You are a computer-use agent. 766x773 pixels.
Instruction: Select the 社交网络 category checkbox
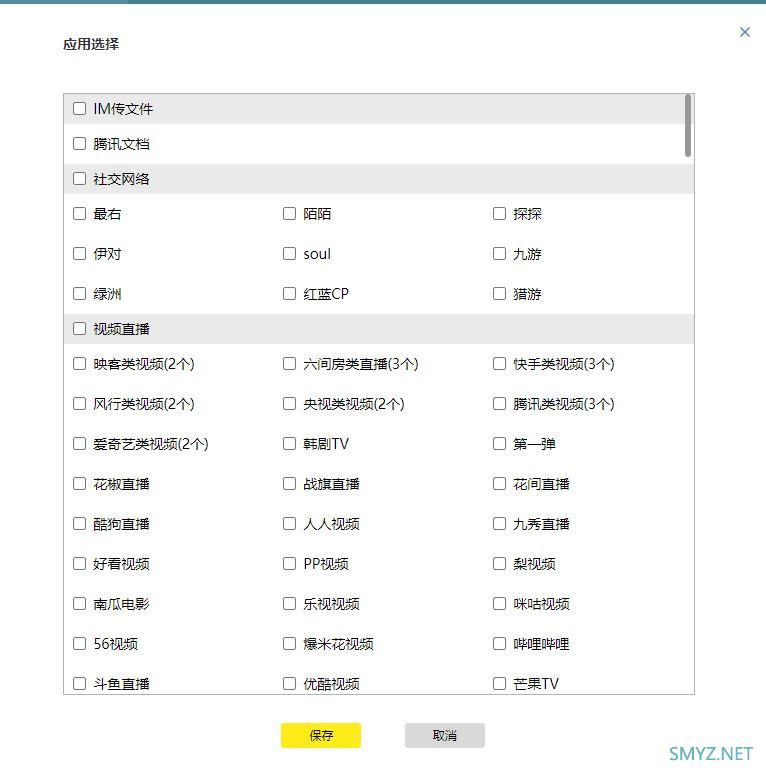(x=79, y=178)
